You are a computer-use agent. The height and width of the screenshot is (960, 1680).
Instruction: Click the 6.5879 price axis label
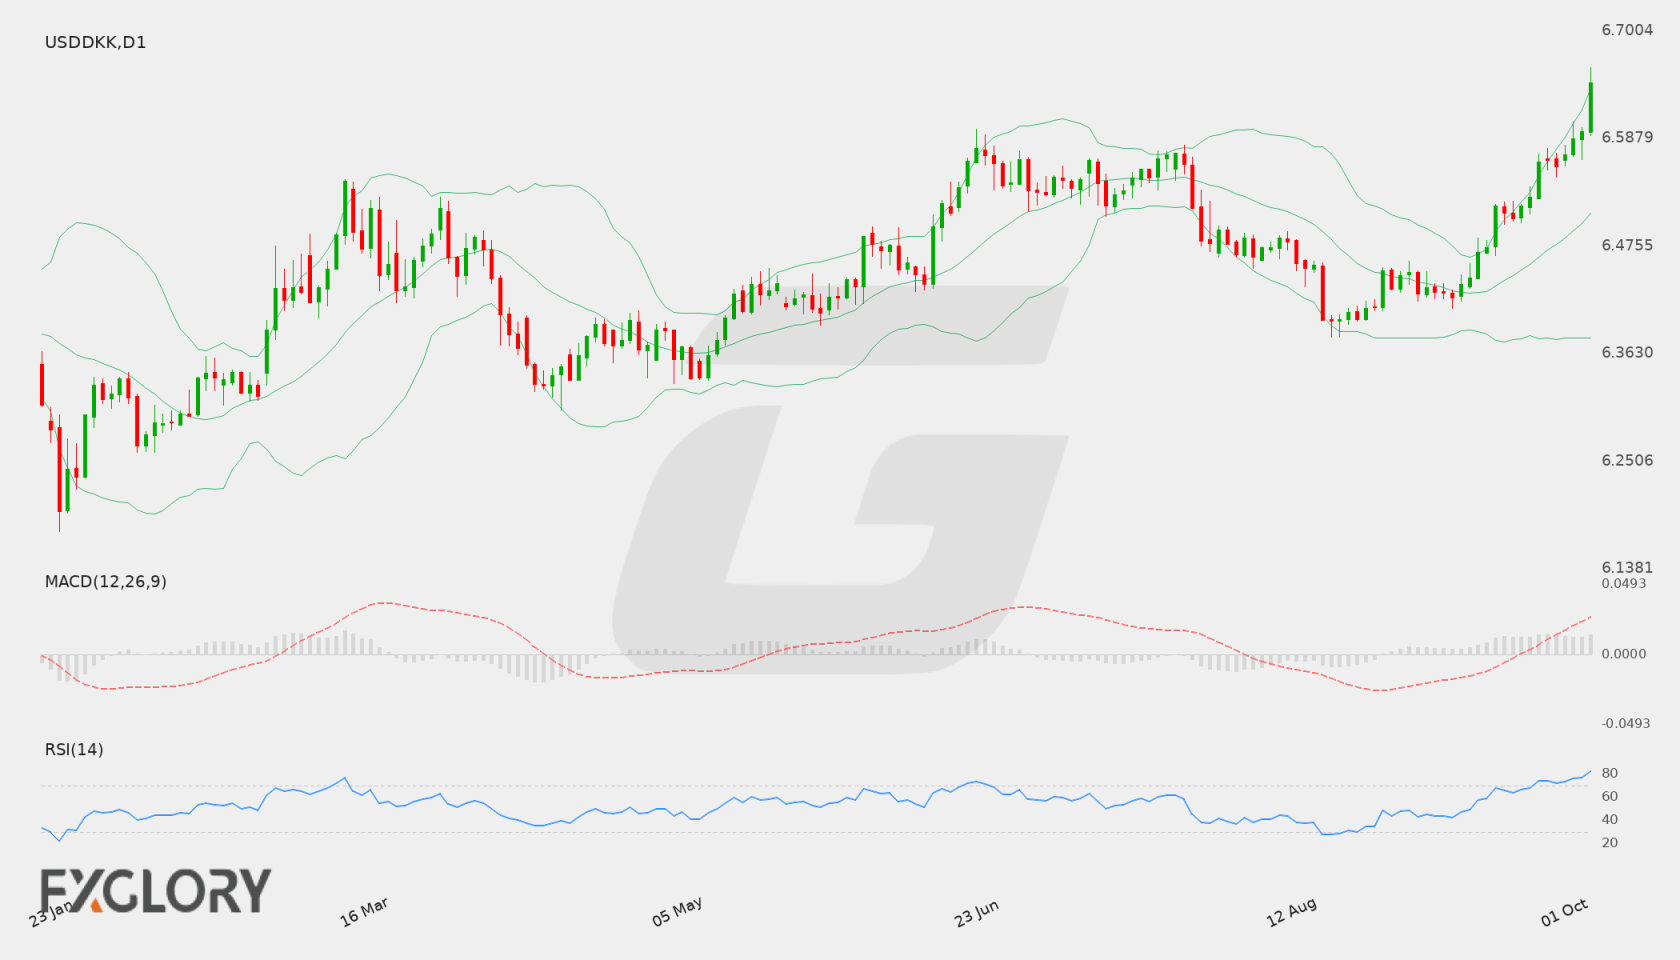(x=1627, y=137)
